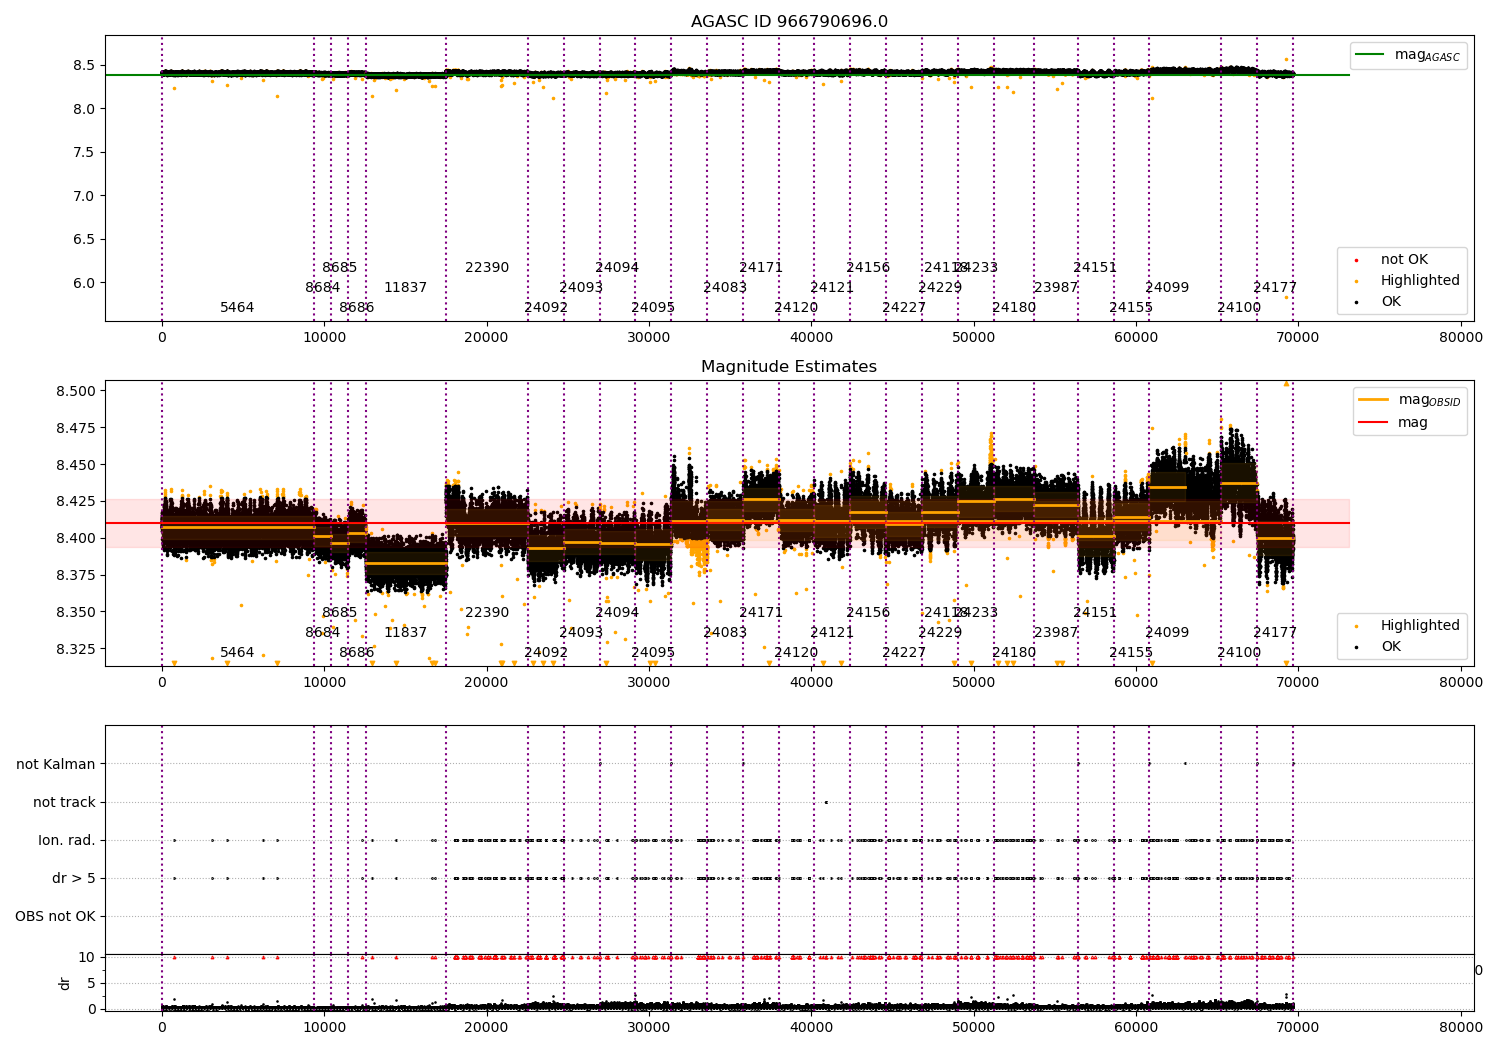This screenshot has height=1050, width=1500.
Task: Click the 'not track' axis label
Action: (64, 802)
